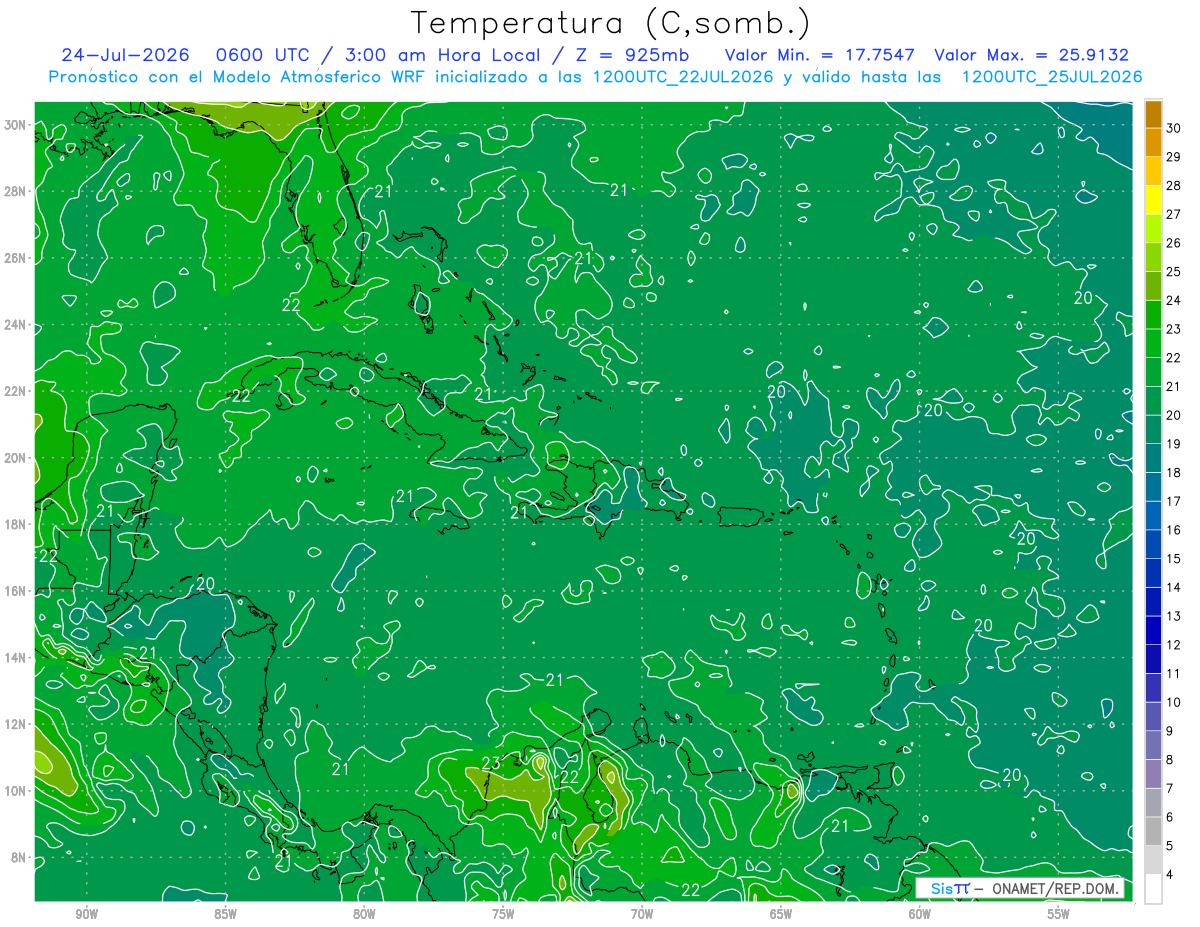Click the valid-until time "1200UTC_25JUL2026"
1200x927 pixels.
point(1052,77)
